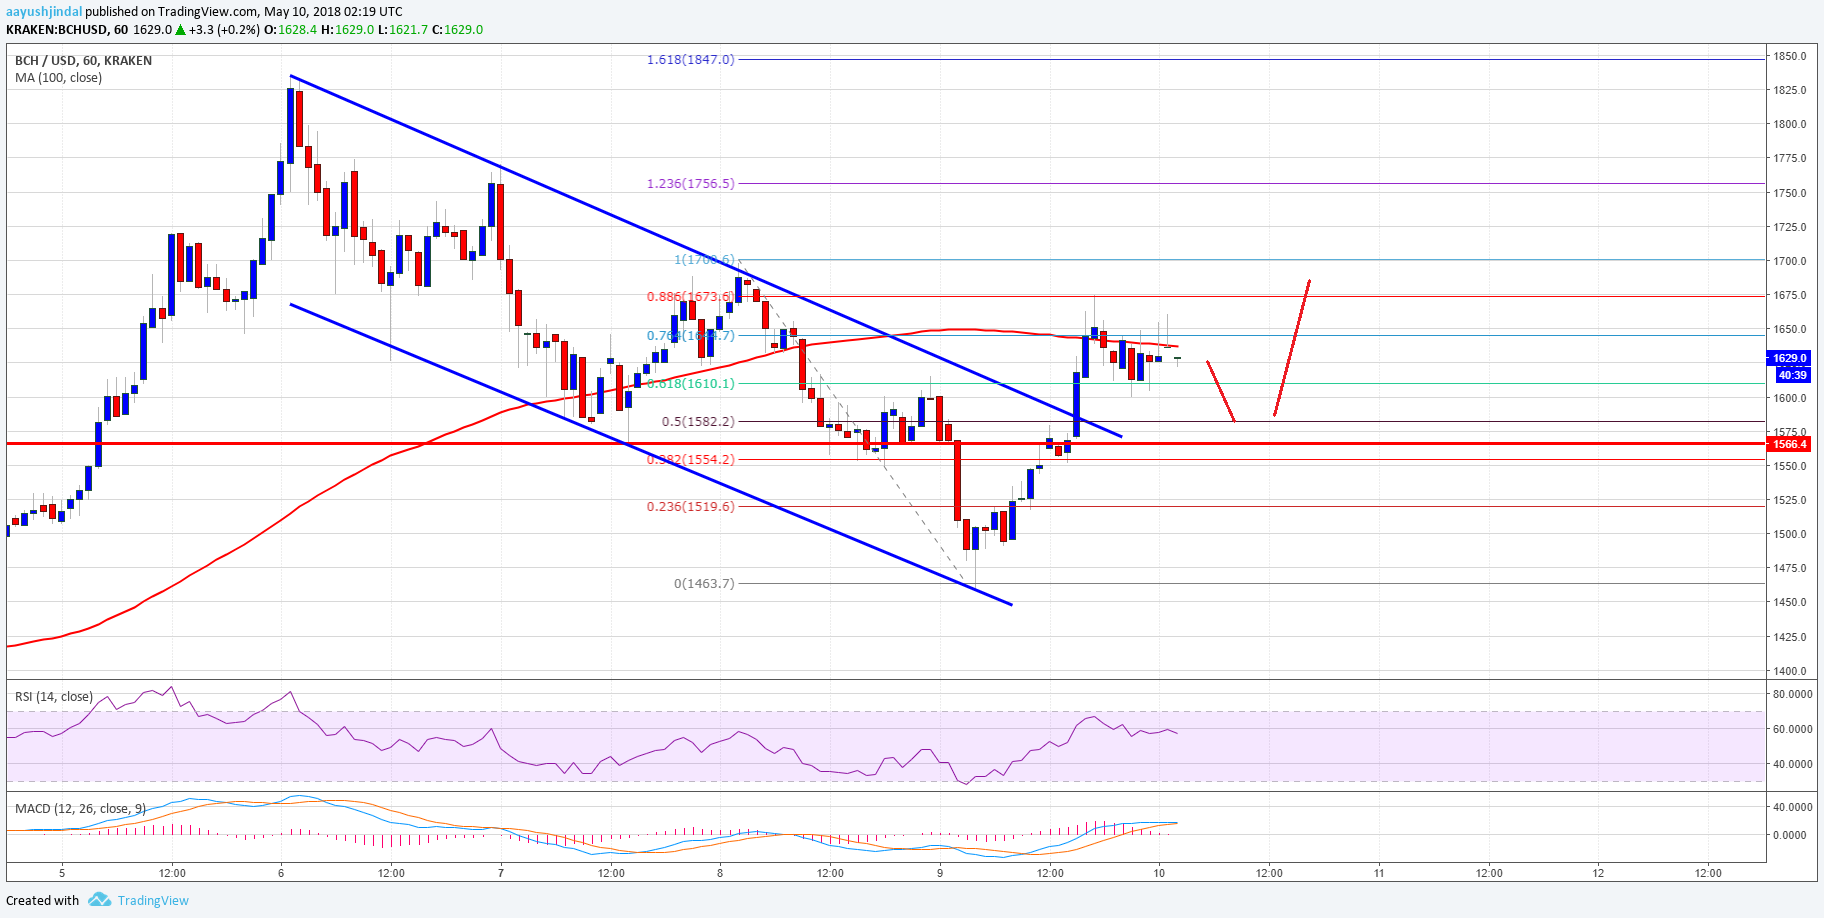This screenshot has height=918, width=1824.
Task: Click the TradingView cloud logo in footer
Action: click(x=99, y=899)
